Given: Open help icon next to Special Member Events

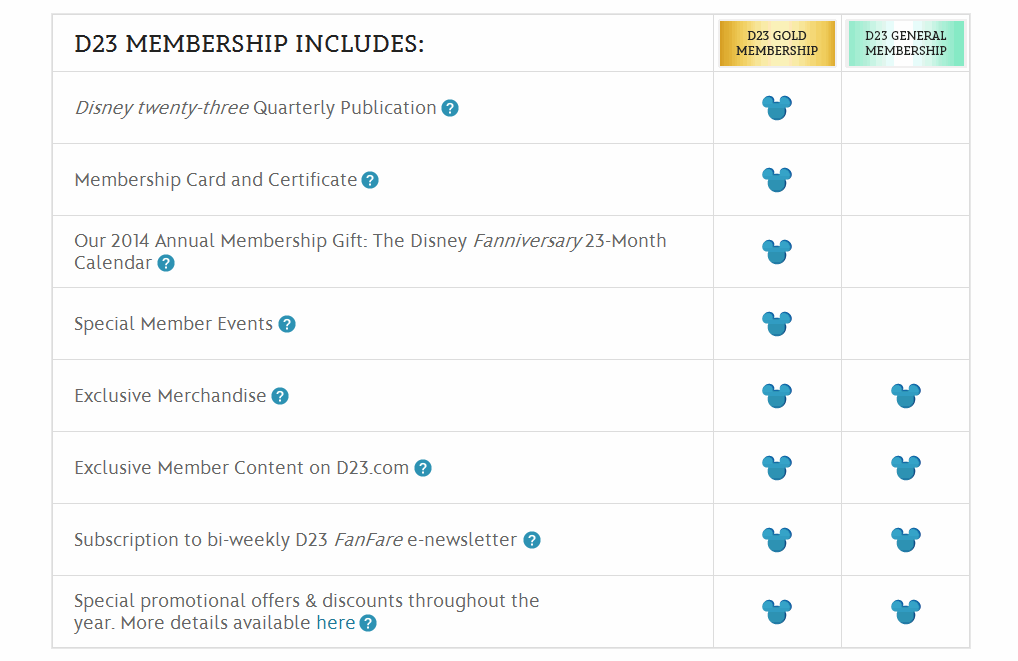Looking at the screenshot, I should coord(287,325).
